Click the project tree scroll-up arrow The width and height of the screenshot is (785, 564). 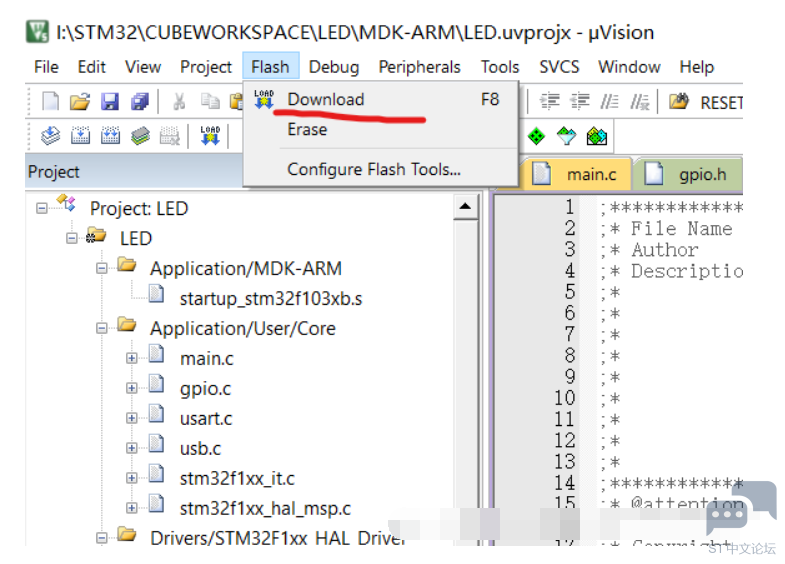[465, 206]
